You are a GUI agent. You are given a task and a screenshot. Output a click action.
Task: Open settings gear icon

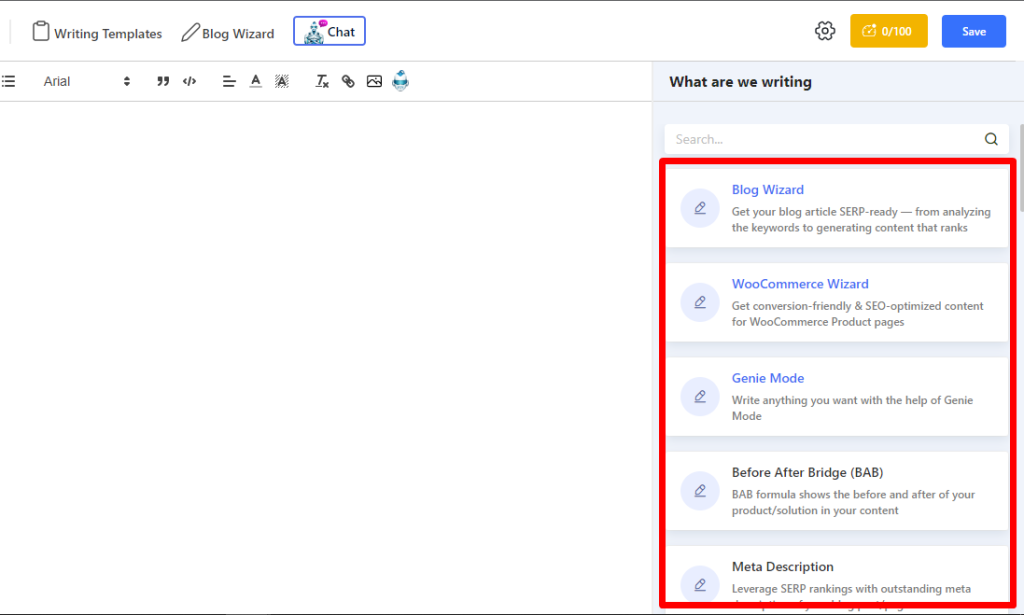pyautogui.click(x=825, y=31)
